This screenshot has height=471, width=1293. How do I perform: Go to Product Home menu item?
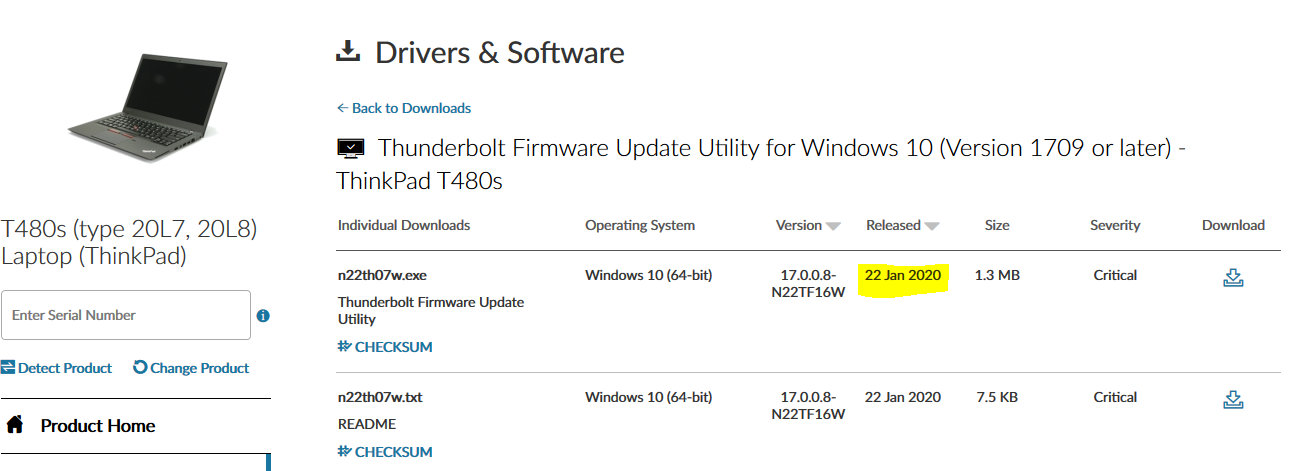[x=98, y=426]
